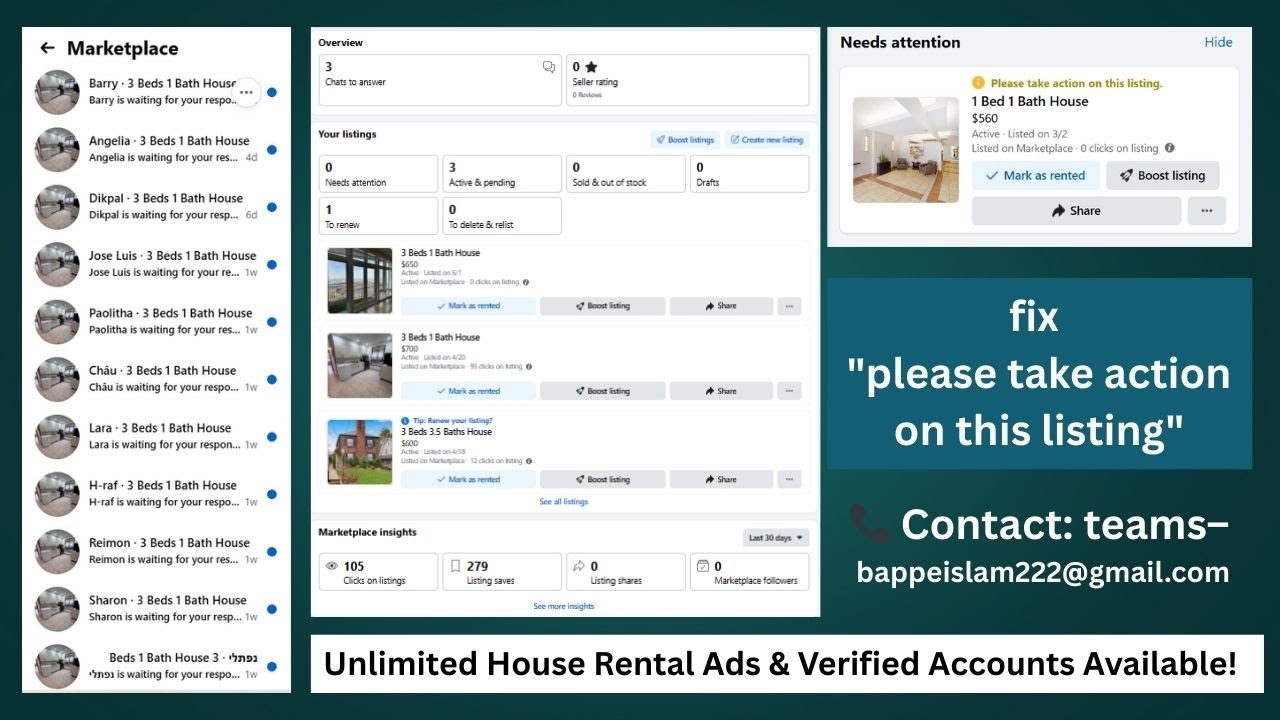Click Hide in Needs attention panel

click(x=1218, y=42)
